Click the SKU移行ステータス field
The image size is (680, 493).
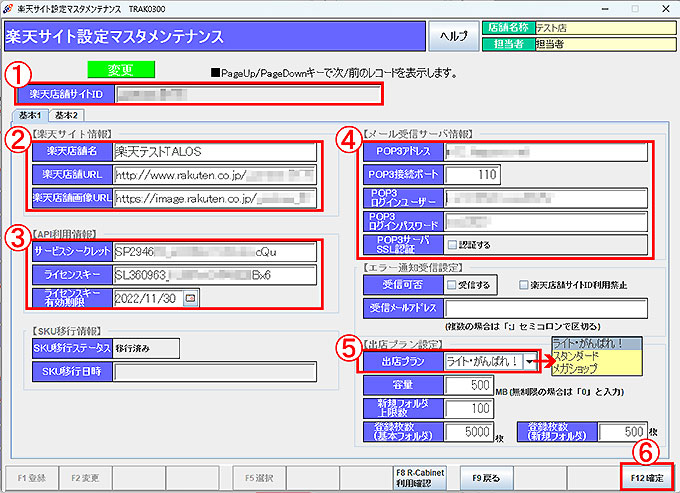click(146, 349)
